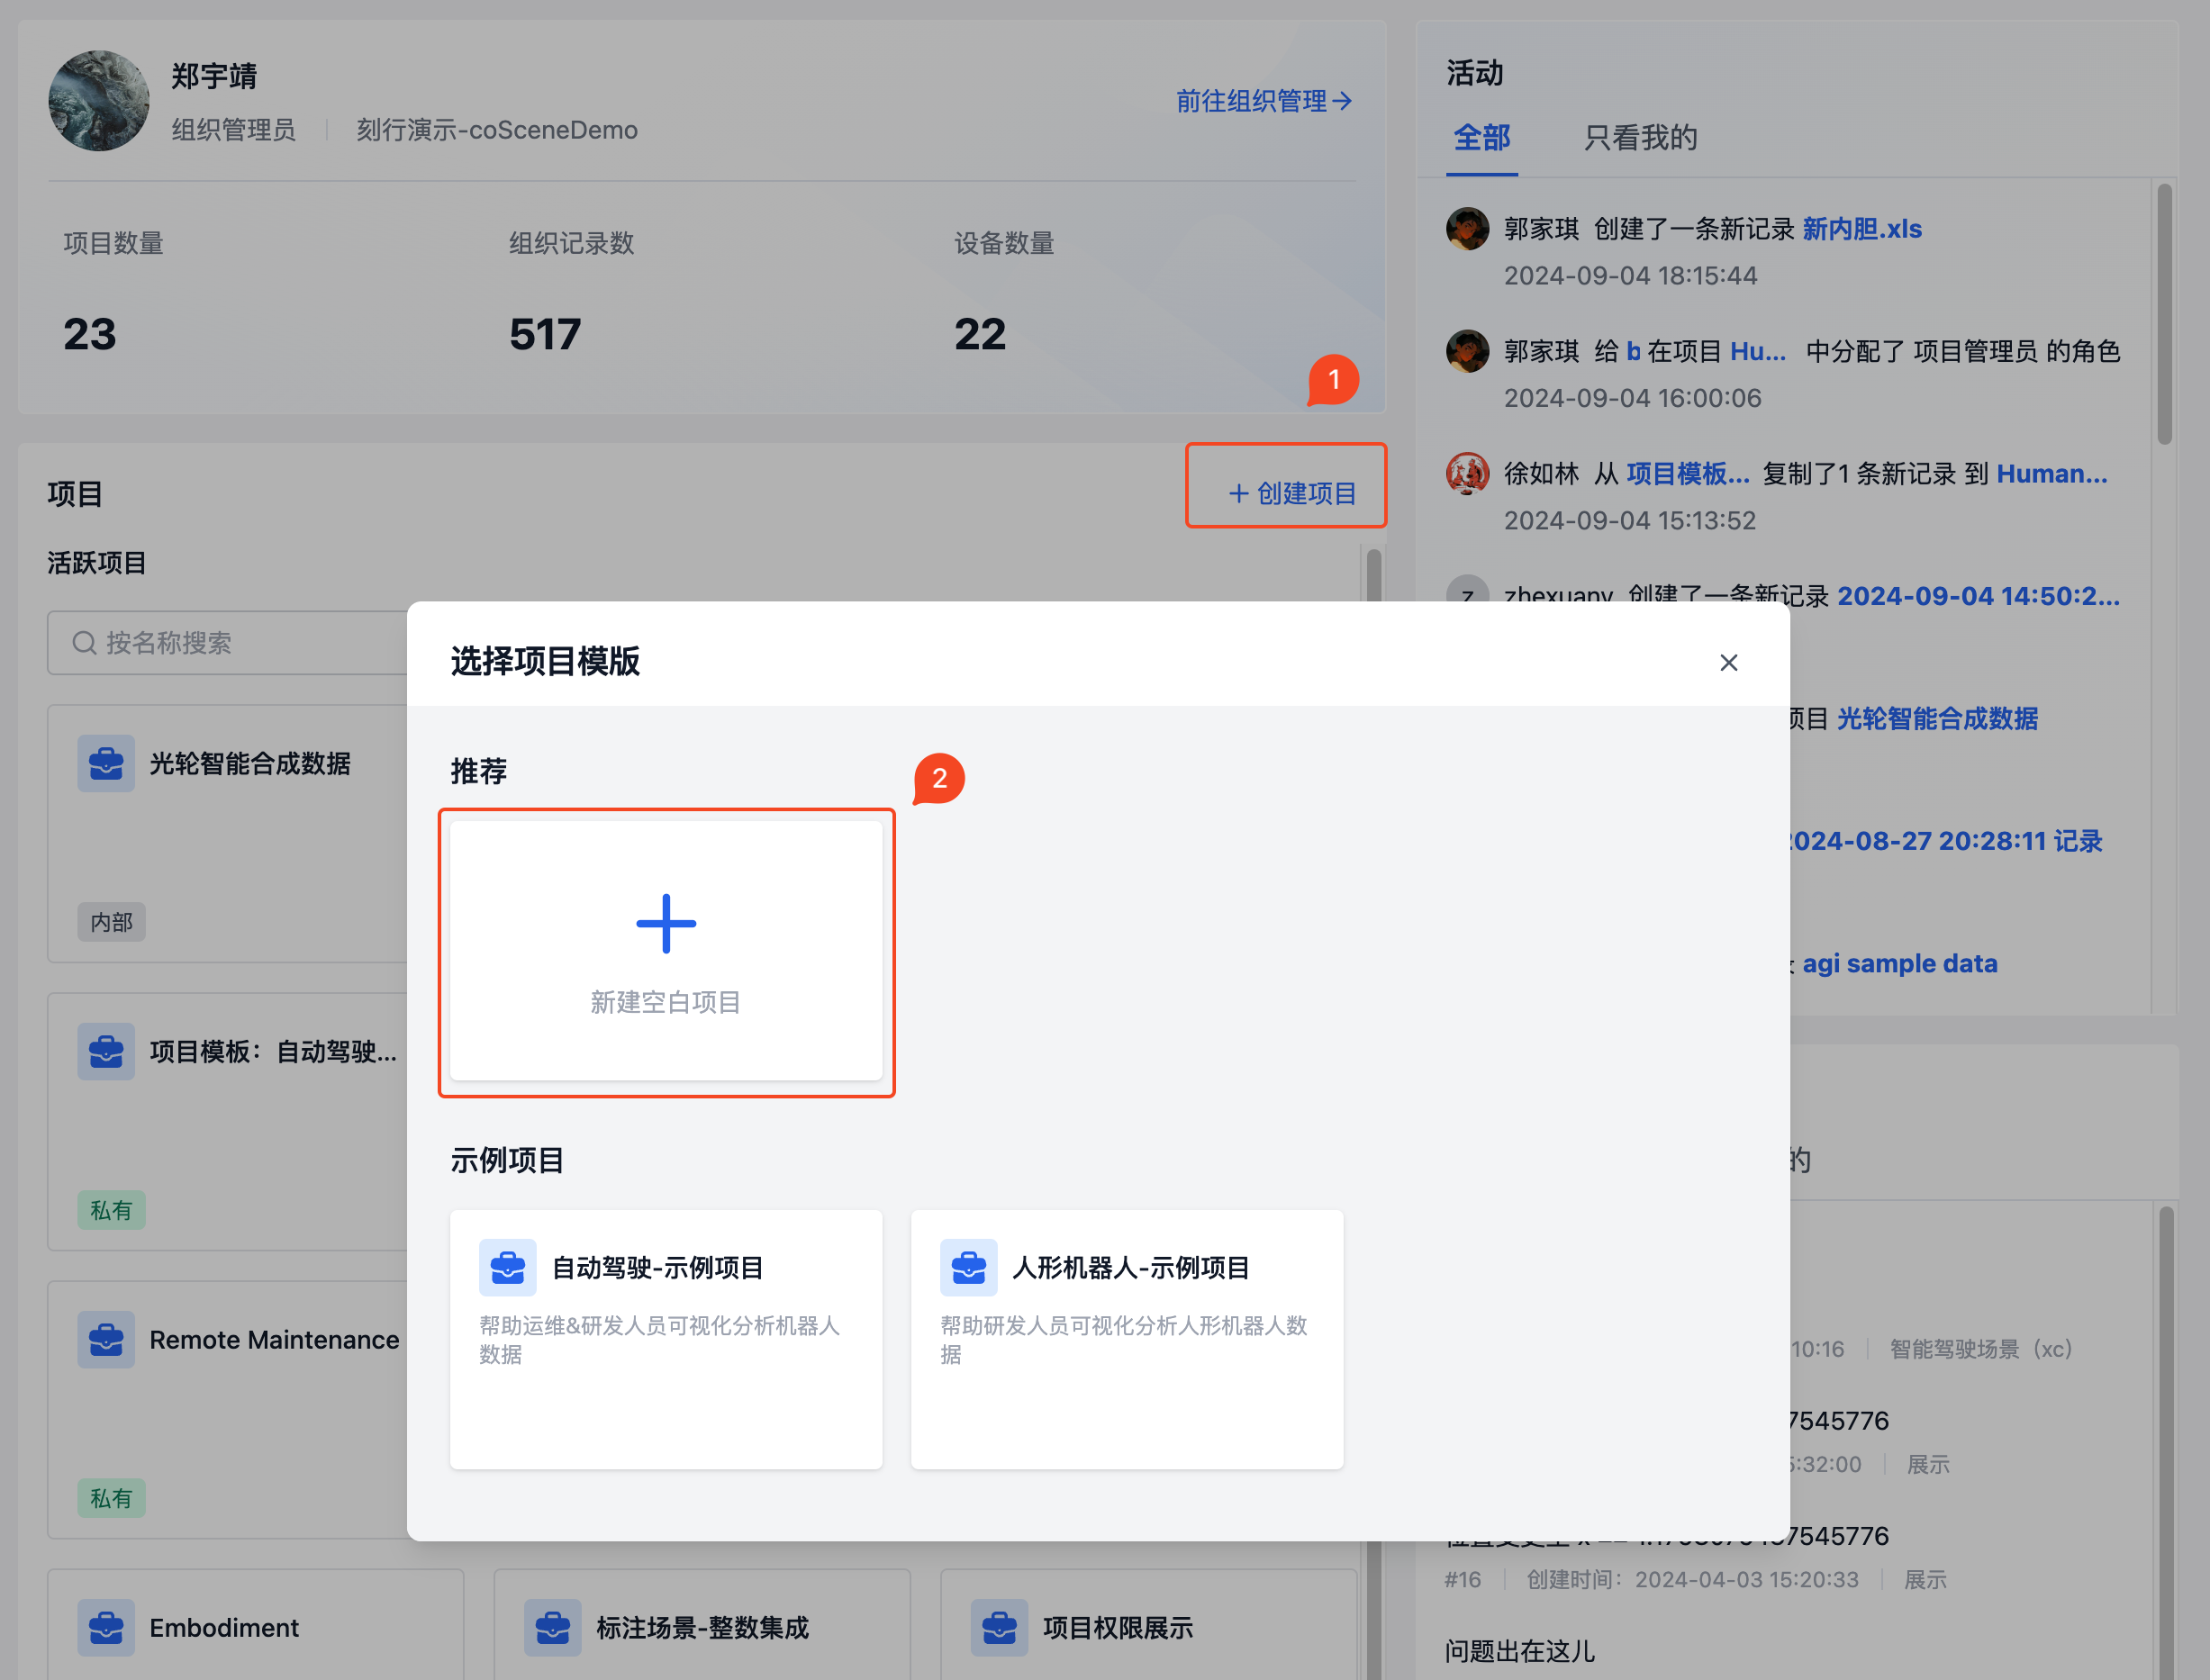
Task: Click the 设备数量 value 22
Action: coord(980,334)
